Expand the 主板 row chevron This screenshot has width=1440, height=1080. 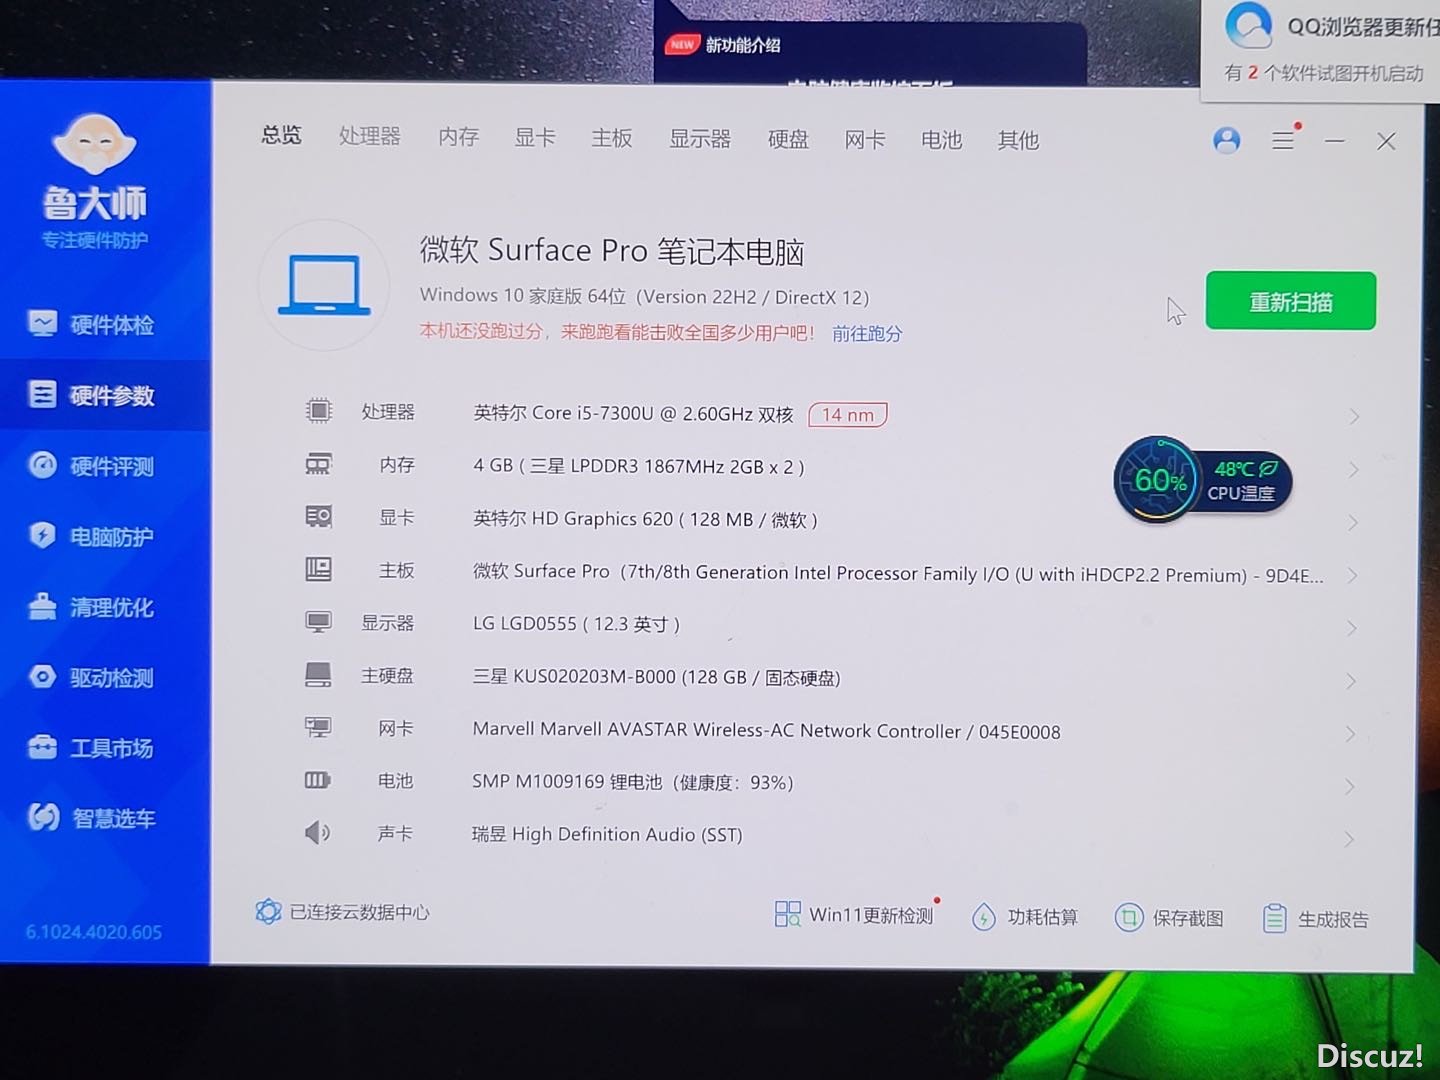[x=1353, y=575]
